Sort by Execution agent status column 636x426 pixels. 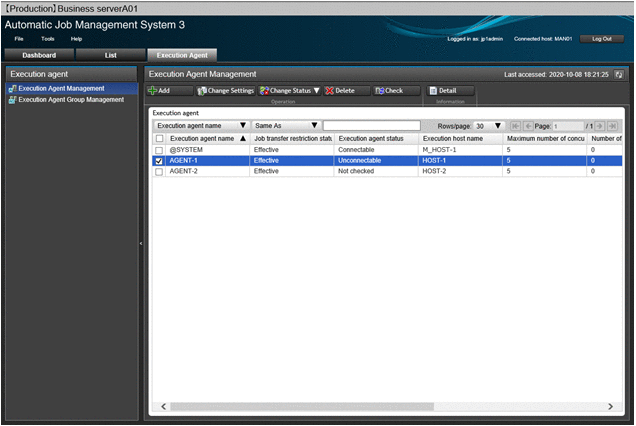coord(377,139)
